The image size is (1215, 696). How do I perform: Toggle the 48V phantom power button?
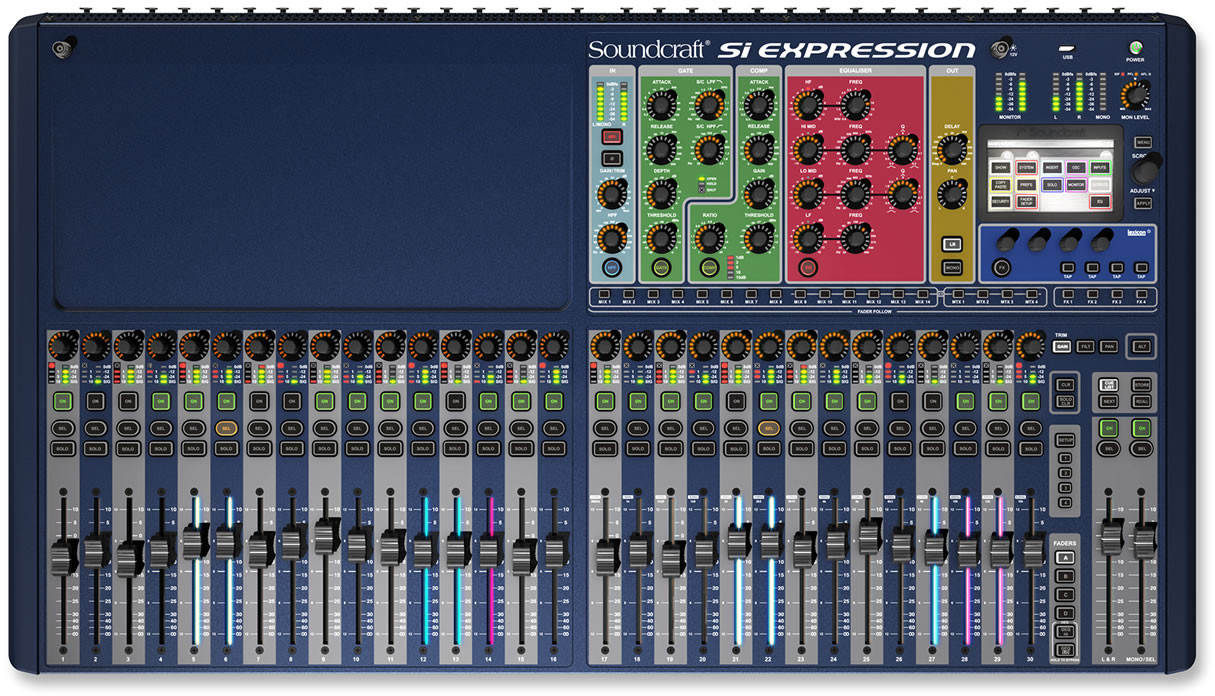tap(610, 136)
